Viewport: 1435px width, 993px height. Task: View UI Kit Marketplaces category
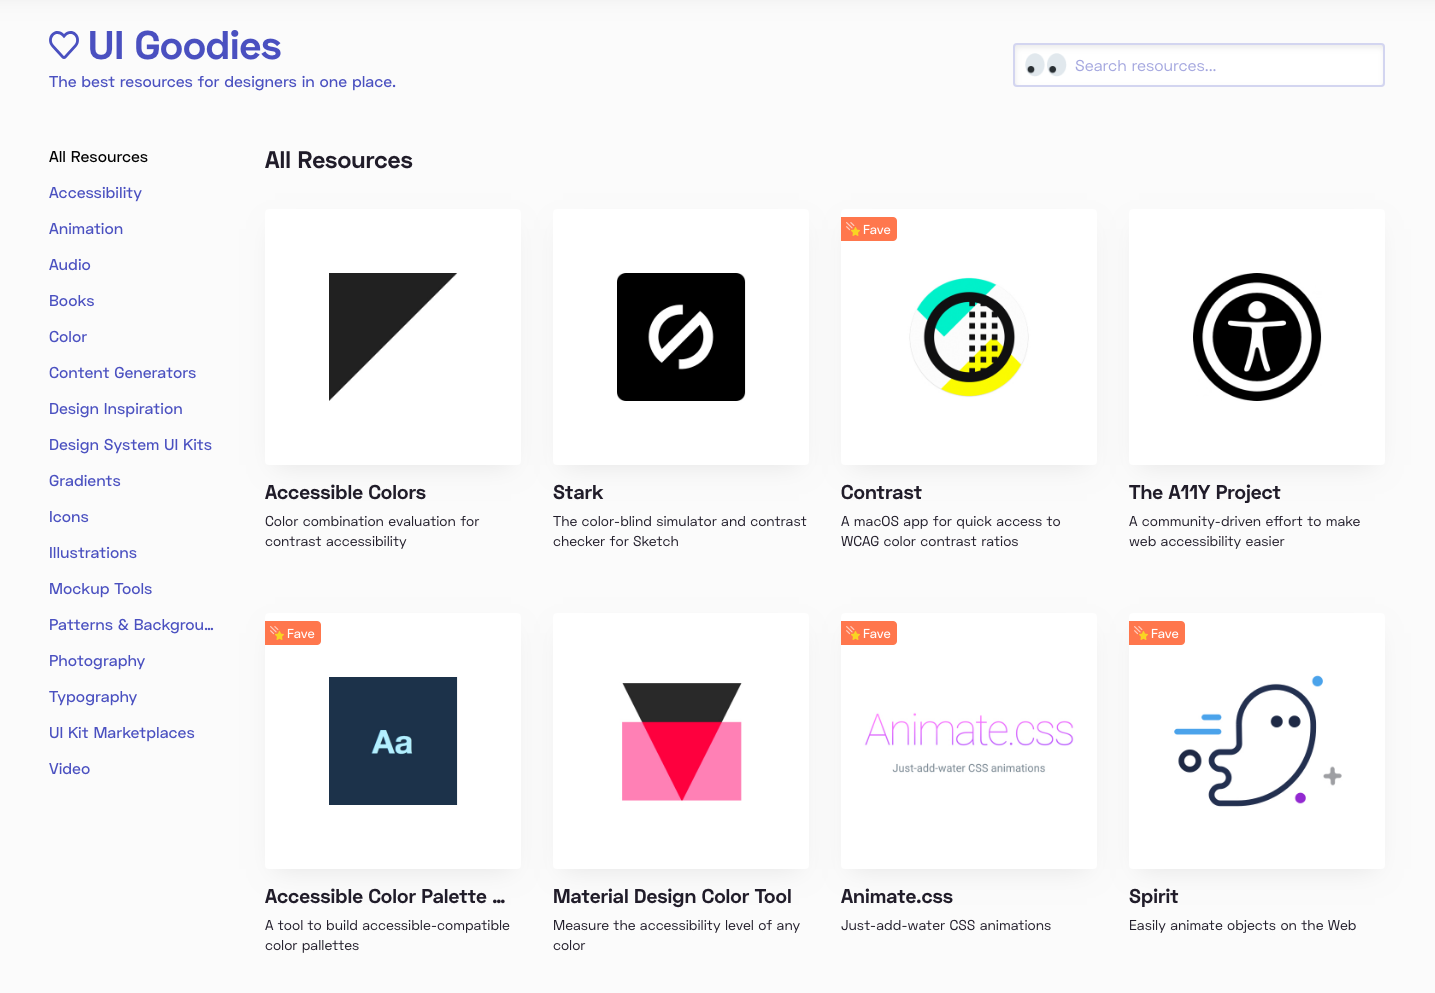(122, 733)
